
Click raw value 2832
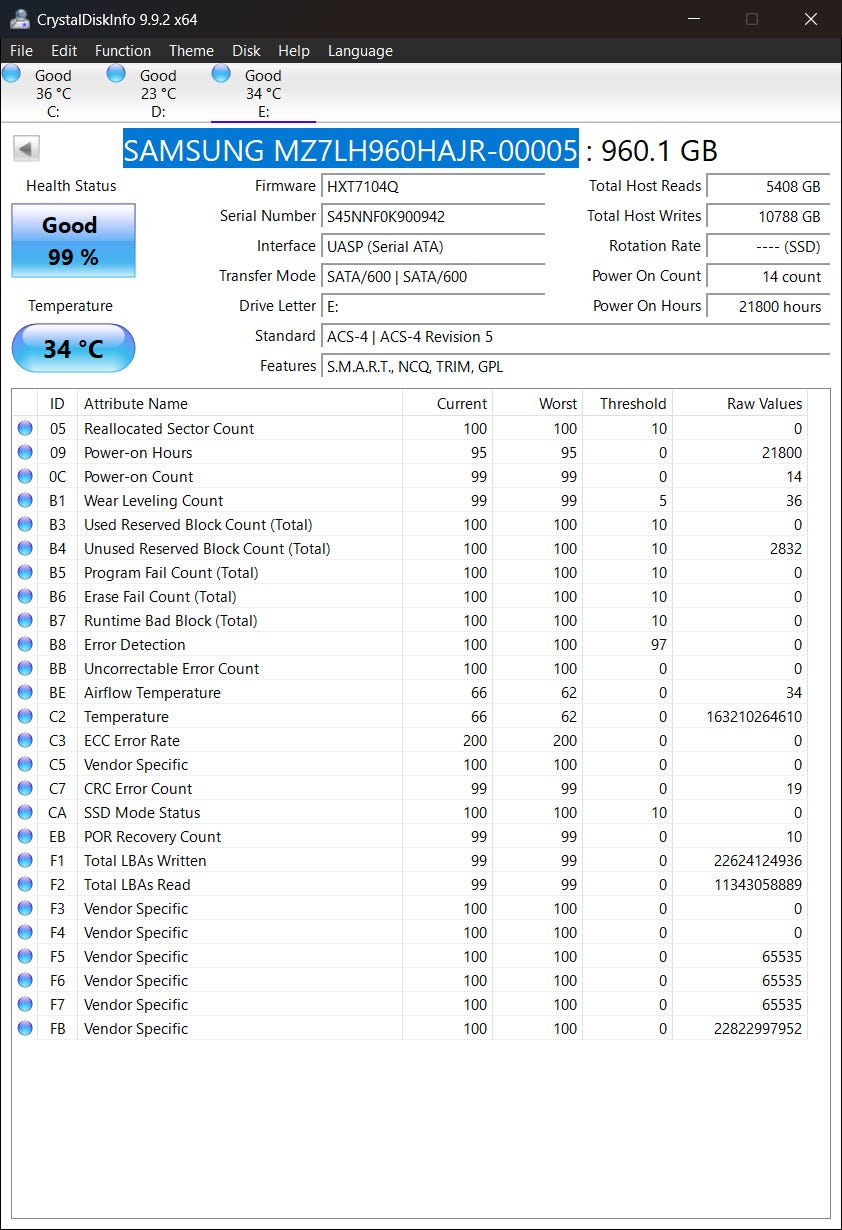pos(785,549)
